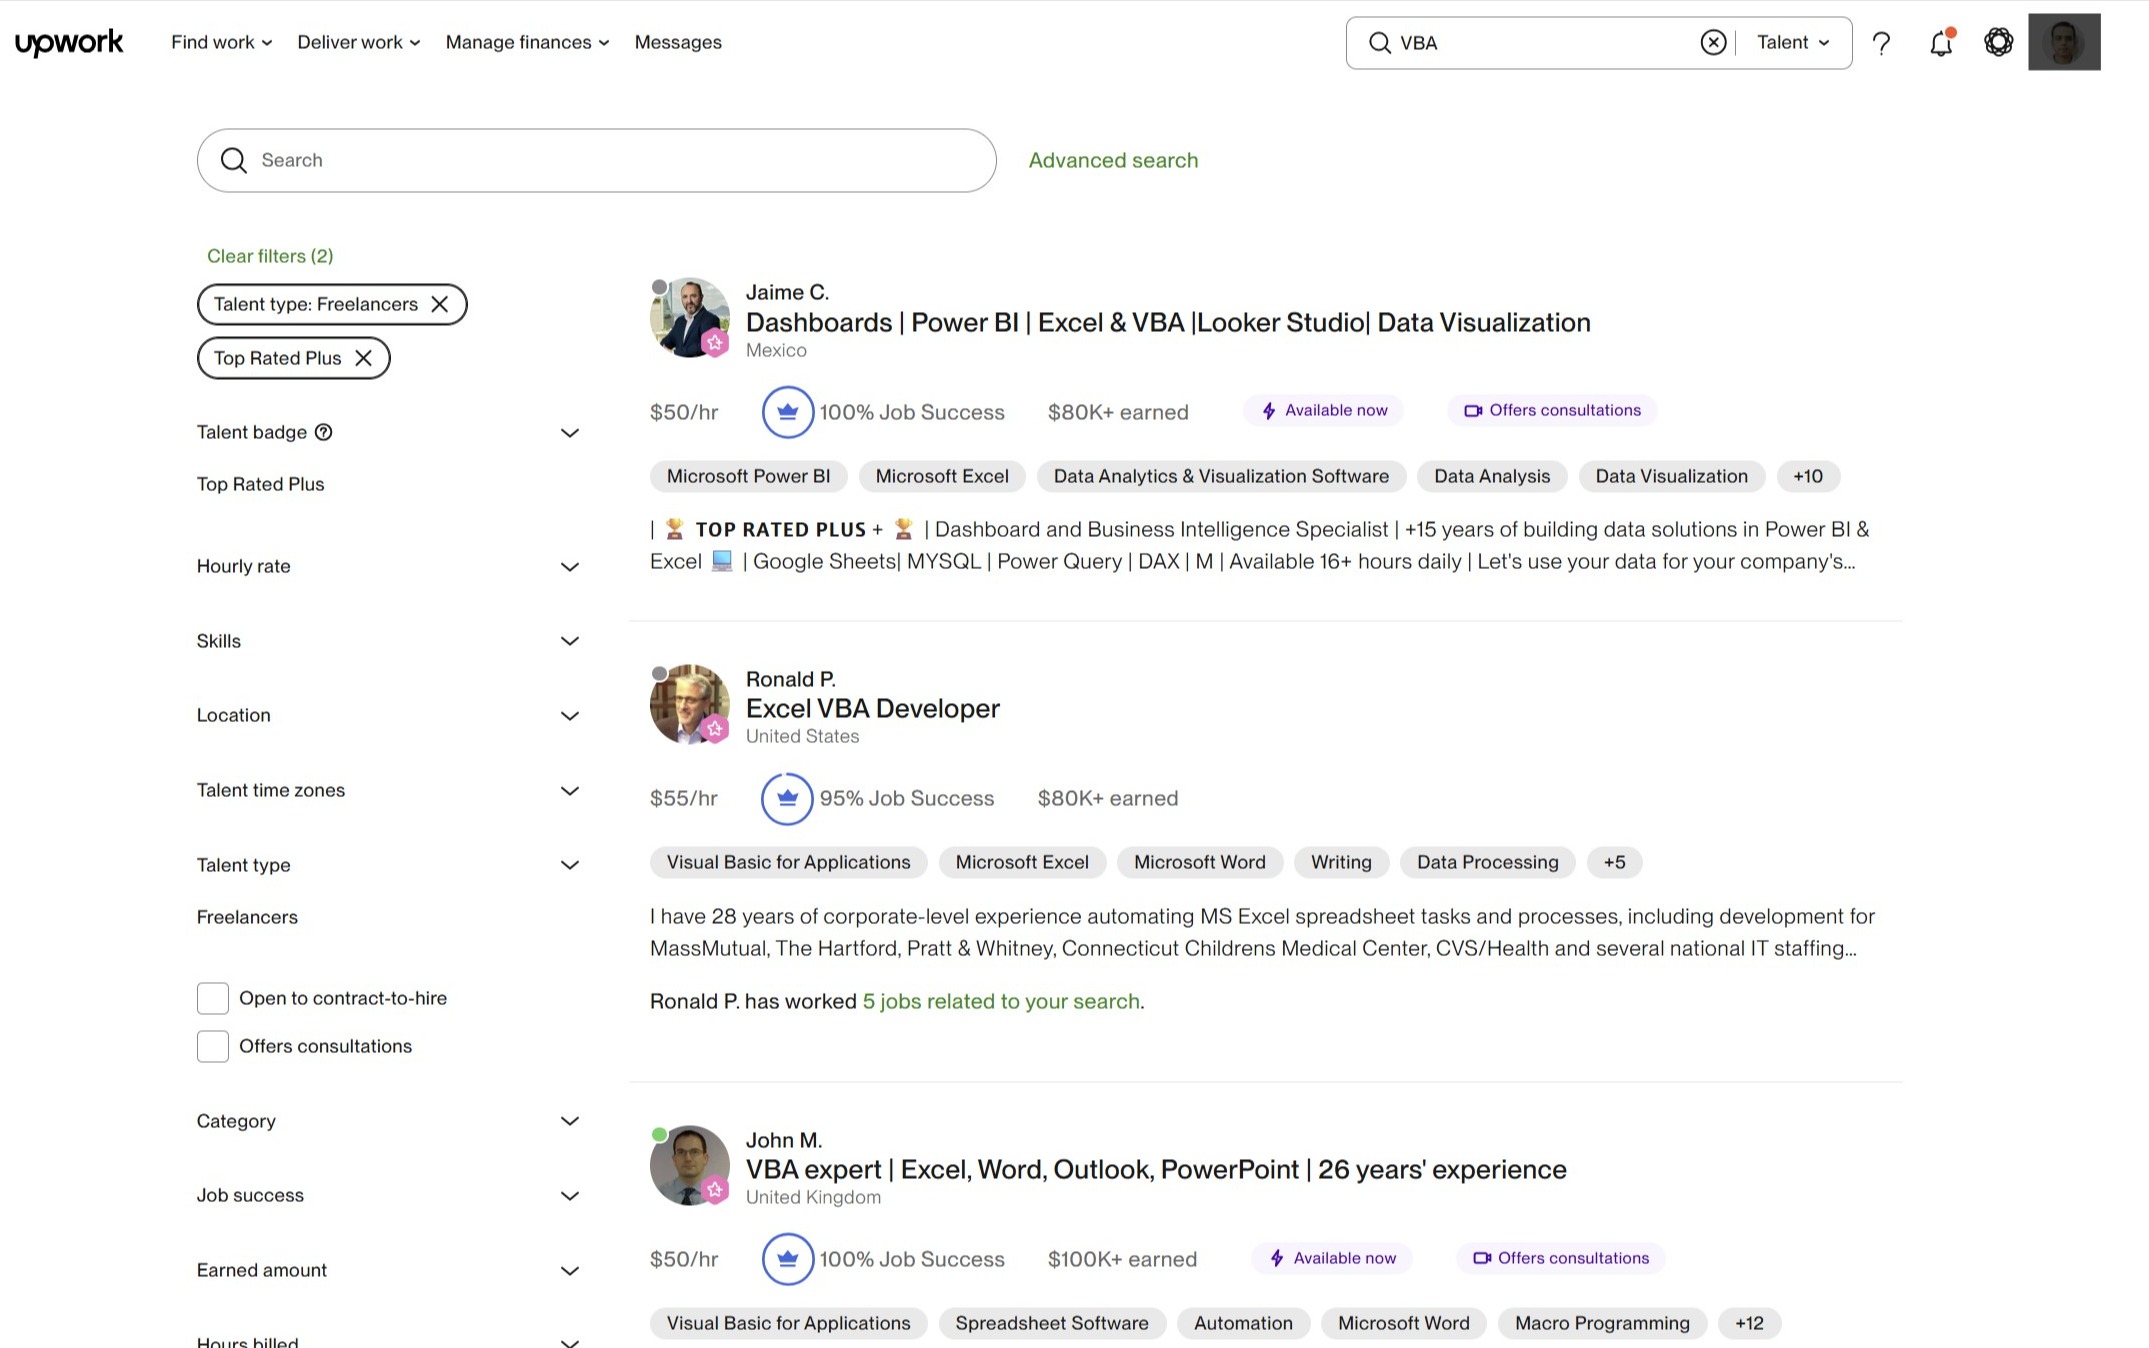This screenshot has height=1348, width=2149.
Task: Click the Talent badge info icon
Action: (323, 432)
